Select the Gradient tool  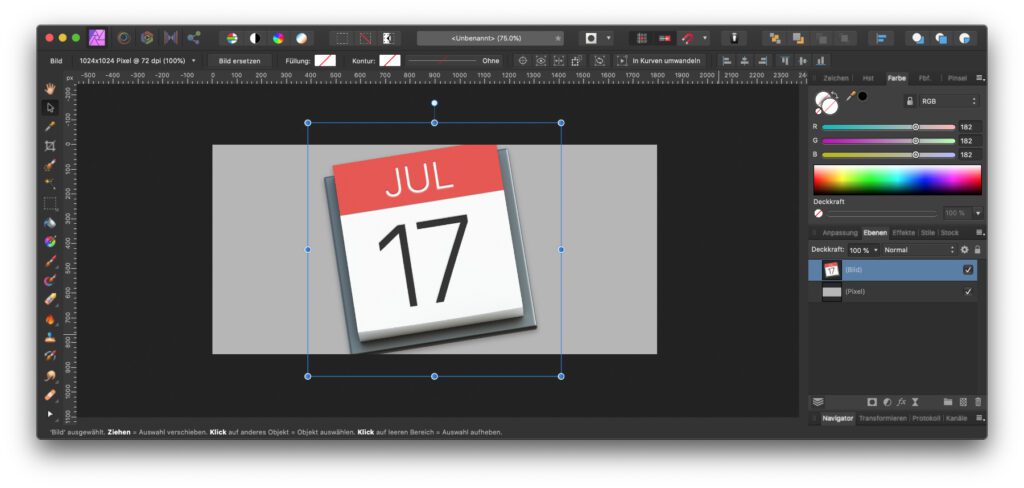coord(50,242)
